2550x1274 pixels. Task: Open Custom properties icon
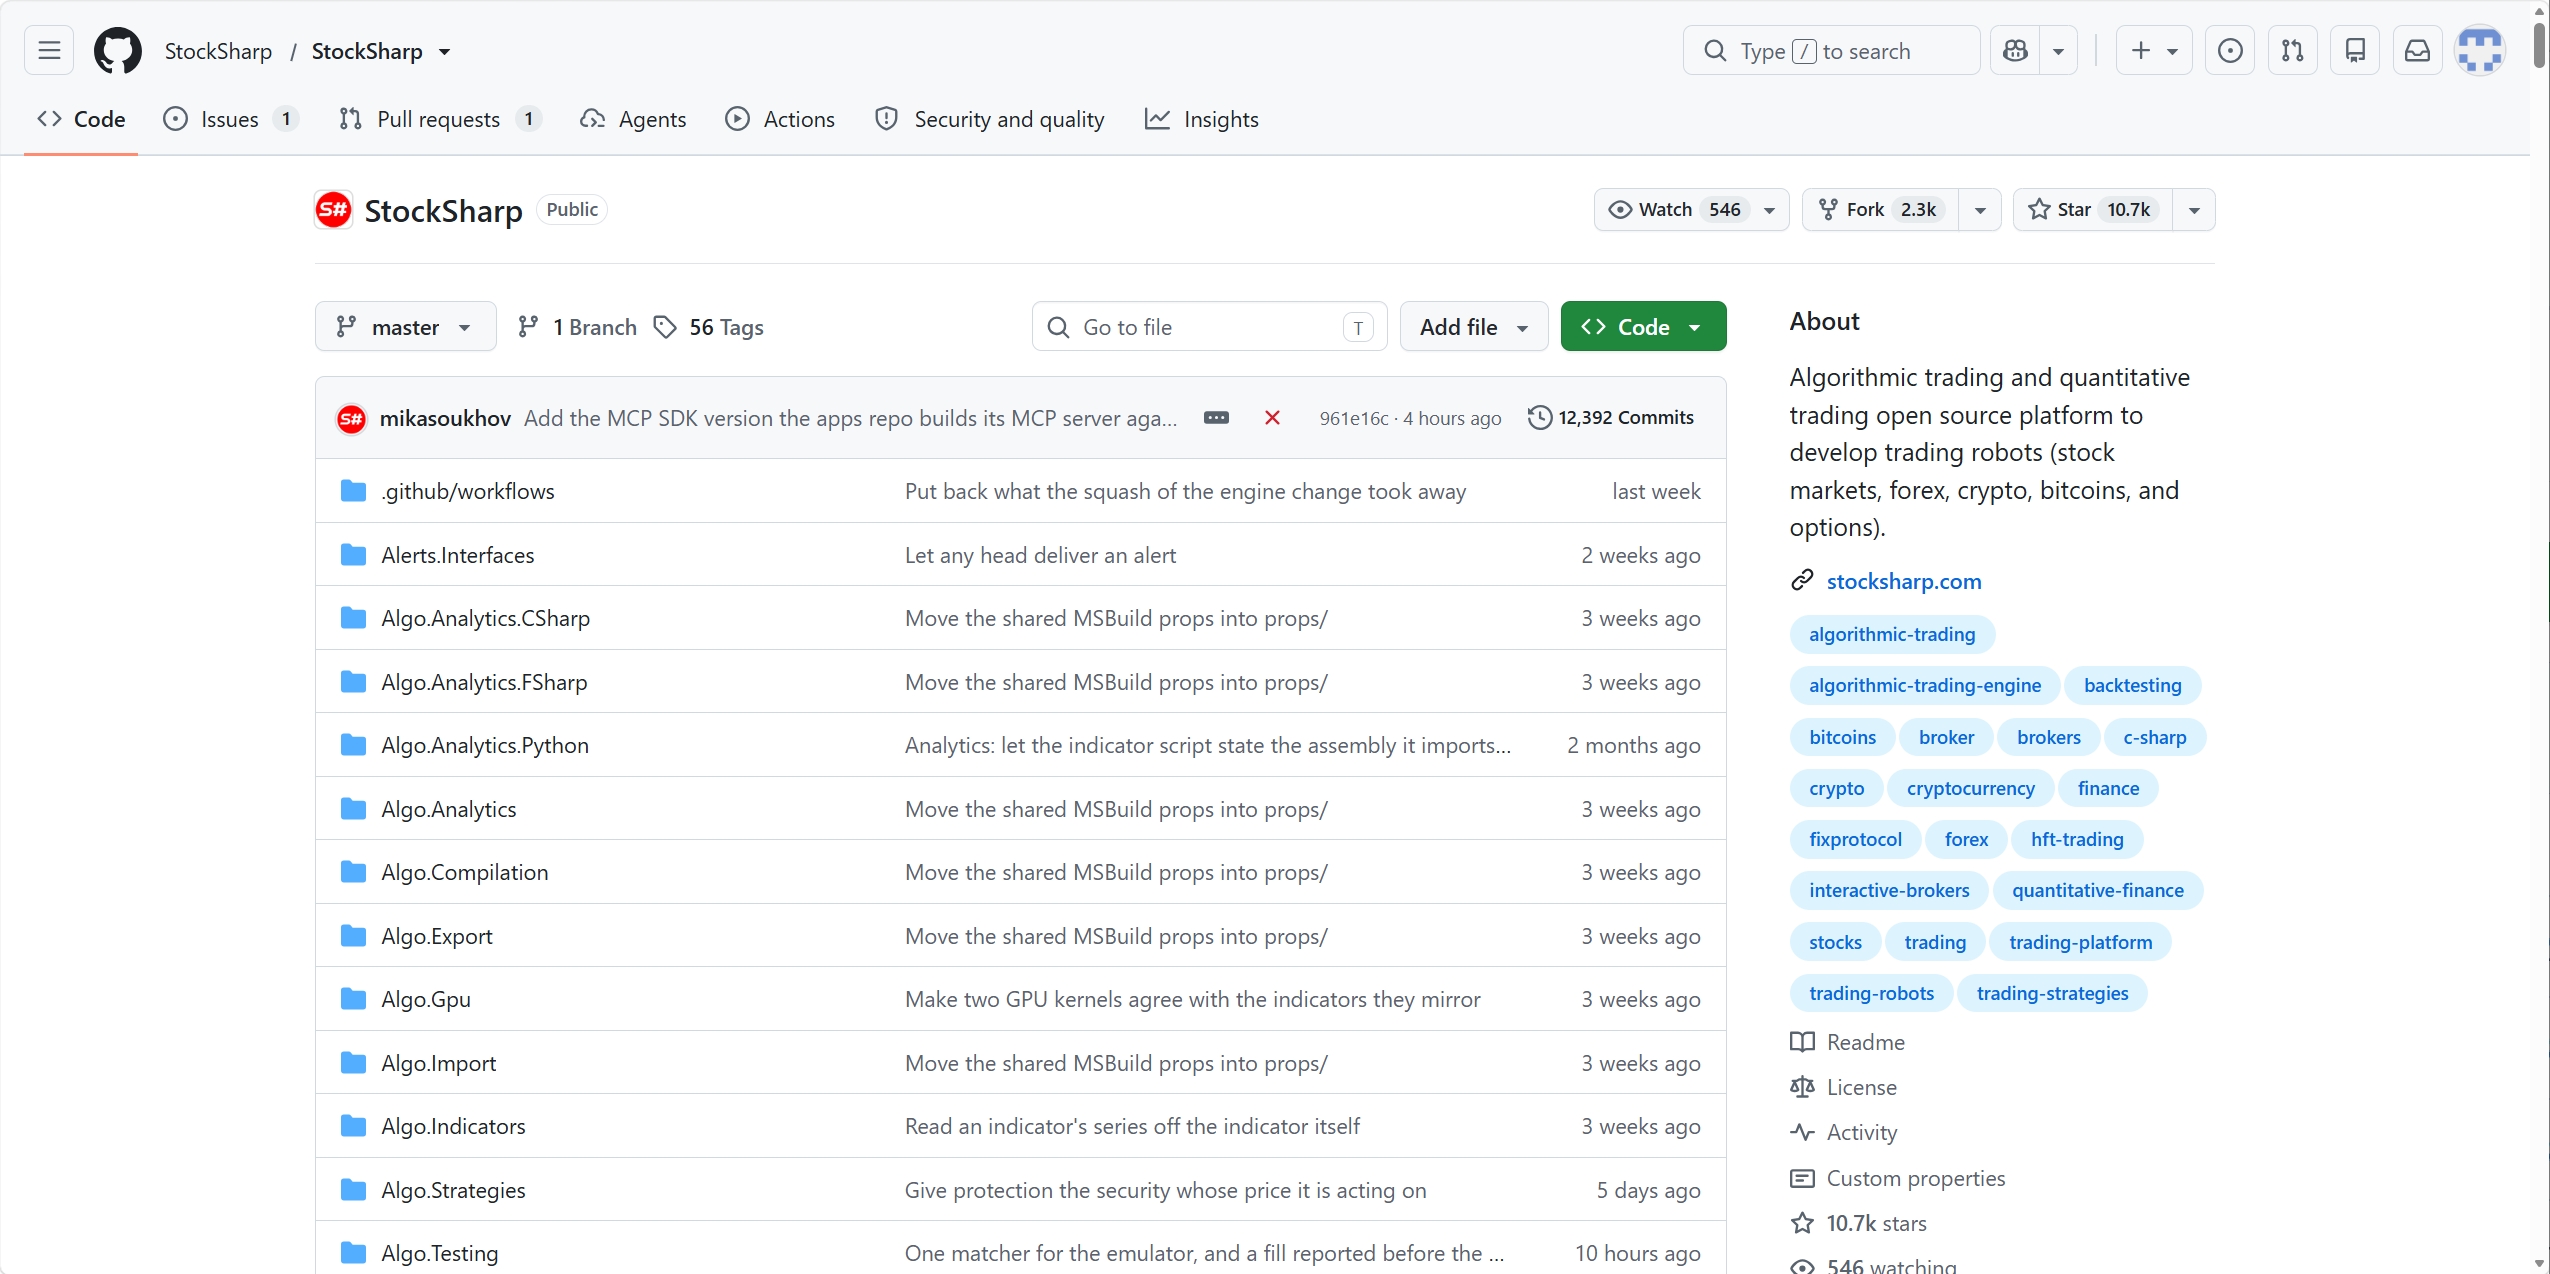click(1802, 1178)
